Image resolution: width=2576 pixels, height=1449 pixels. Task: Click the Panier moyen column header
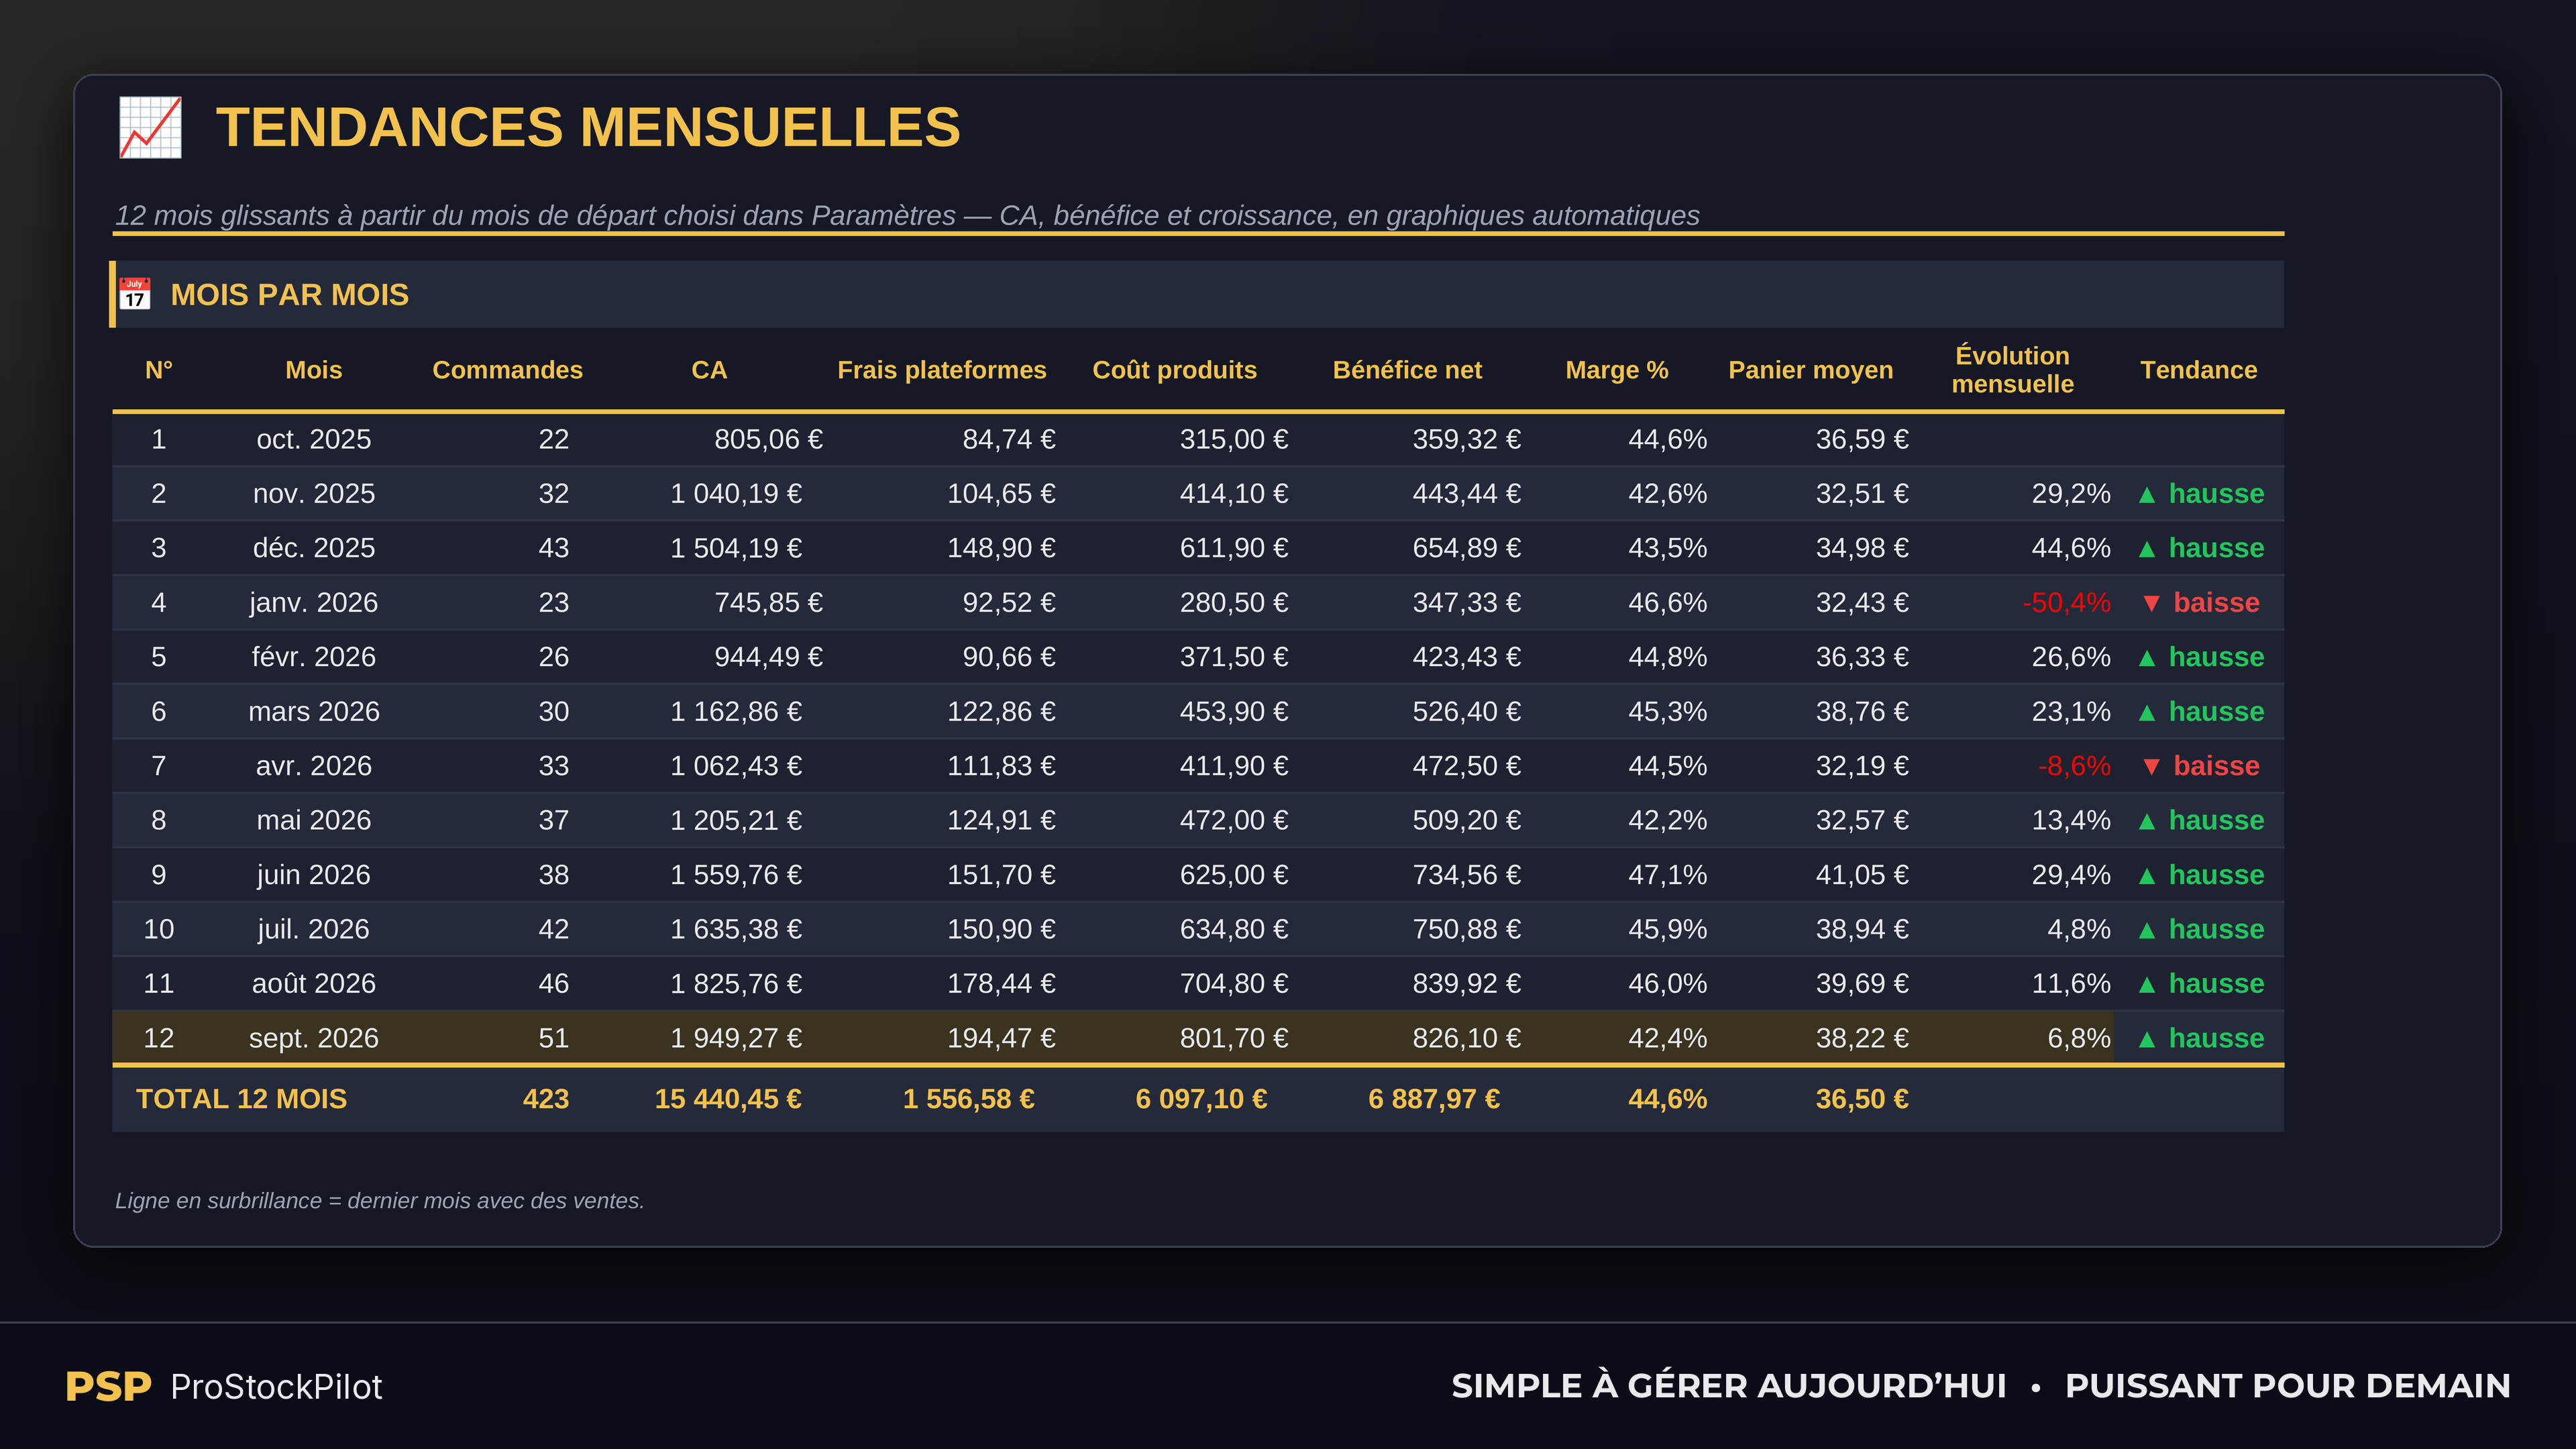click(1810, 370)
